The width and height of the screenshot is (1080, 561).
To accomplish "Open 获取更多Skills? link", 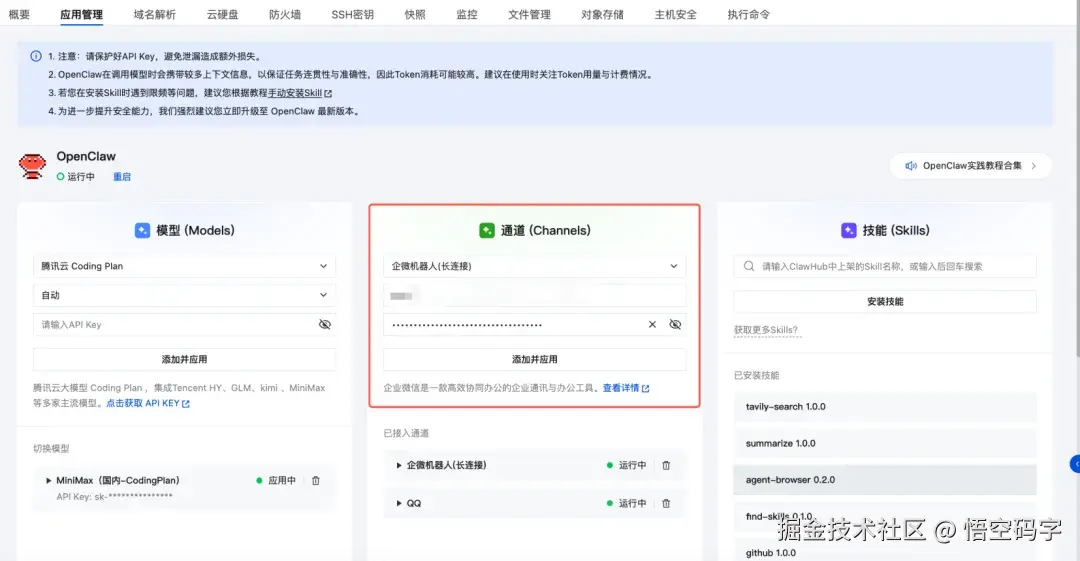I will pos(766,330).
